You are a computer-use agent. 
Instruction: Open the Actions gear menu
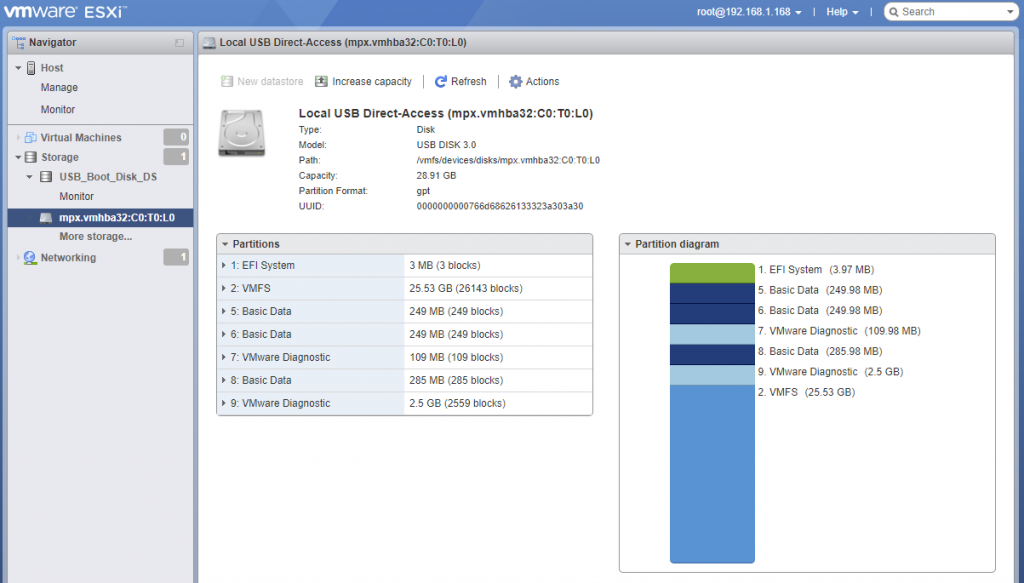[516, 82]
